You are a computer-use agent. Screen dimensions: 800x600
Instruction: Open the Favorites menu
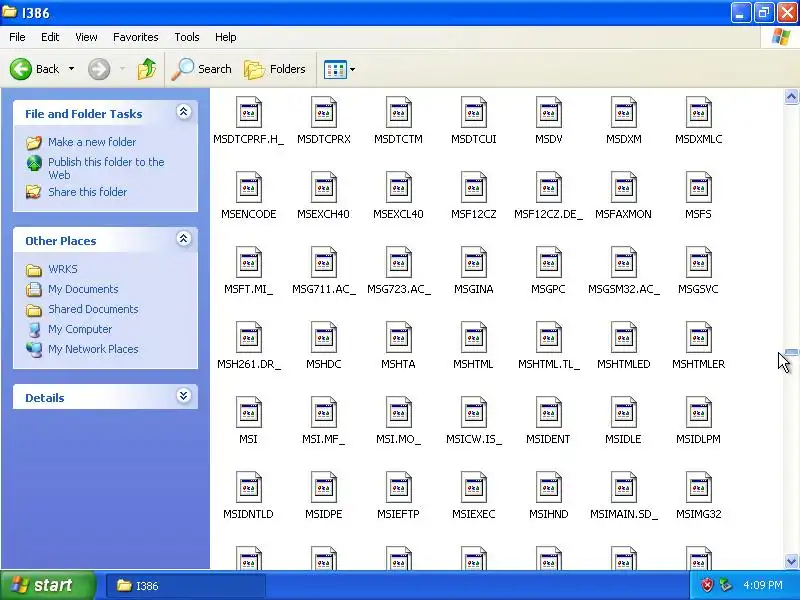136,37
